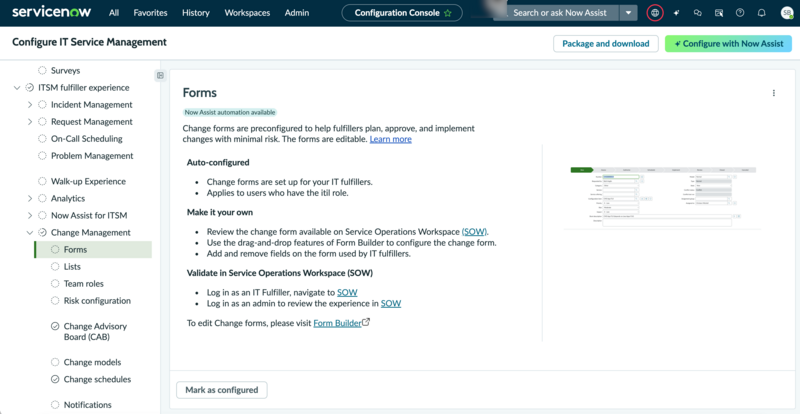The width and height of the screenshot is (800, 414).
Task: Click the Team roles status circle
Action: point(55,283)
